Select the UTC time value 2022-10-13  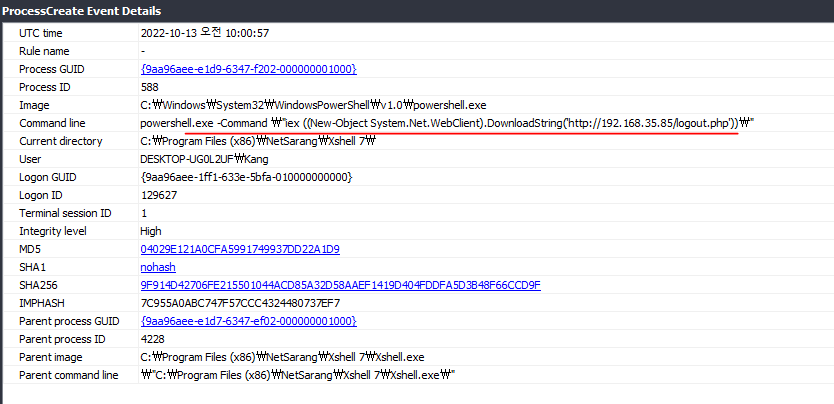[x=205, y=33]
